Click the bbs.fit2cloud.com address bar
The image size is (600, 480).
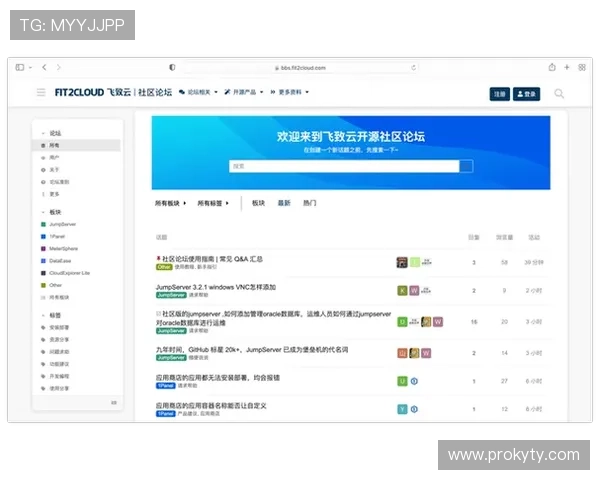[x=300, y=68]
